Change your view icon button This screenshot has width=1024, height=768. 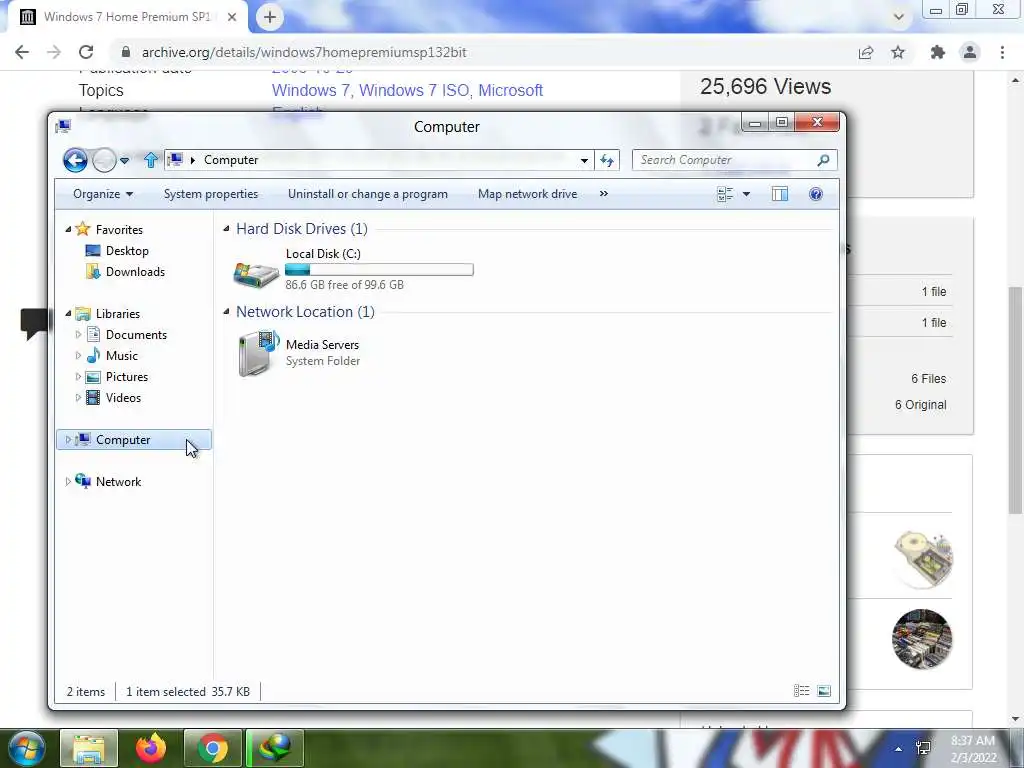[x=725, y=194]
